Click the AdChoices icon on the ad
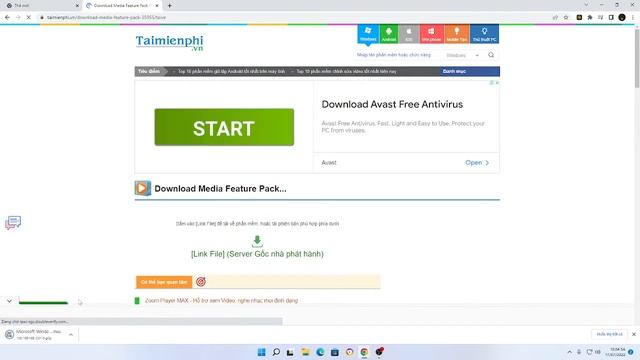Viewport: 640px width, 360px height. pyautogui.click(x=492, y=82)
